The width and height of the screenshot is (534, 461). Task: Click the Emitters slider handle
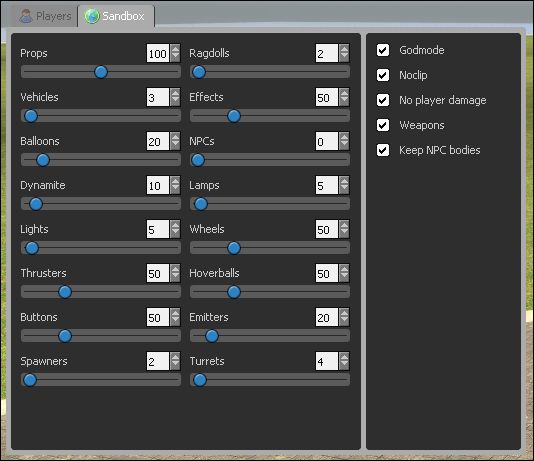click(212, 336)
